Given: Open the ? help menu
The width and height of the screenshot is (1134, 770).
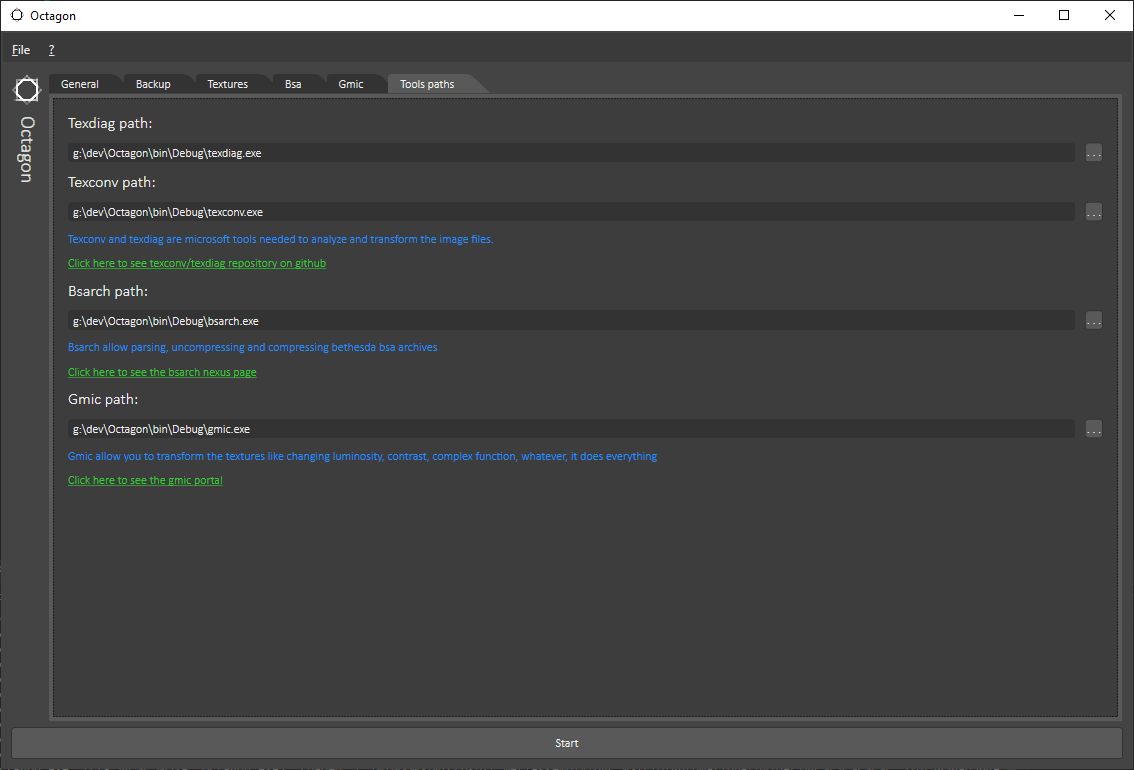Looking at the screenshot, I should tap(51, 50).
